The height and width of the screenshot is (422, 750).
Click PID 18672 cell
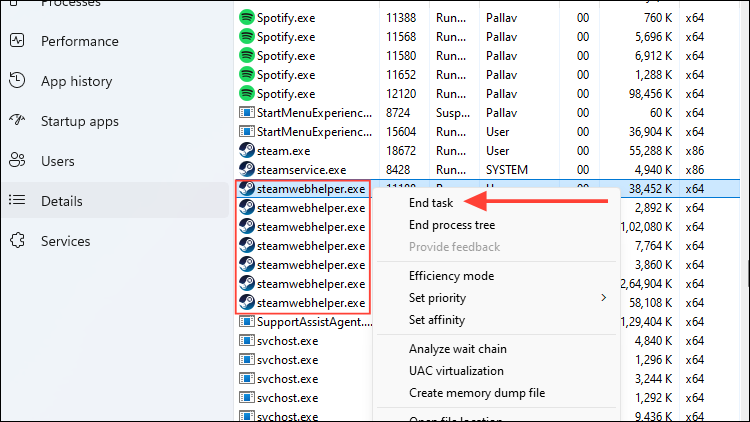(x=401, y=151)
